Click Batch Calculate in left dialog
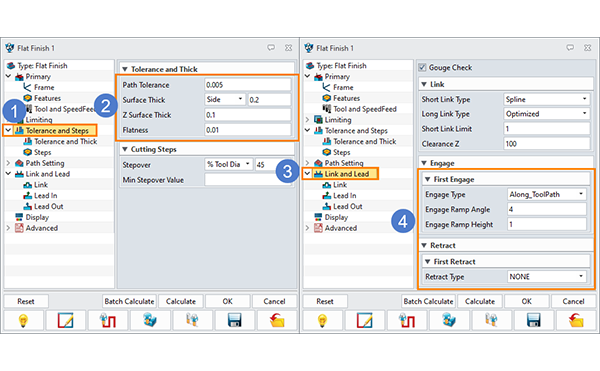Viewport: 600px width, 371px height. (x=129, y=301)
